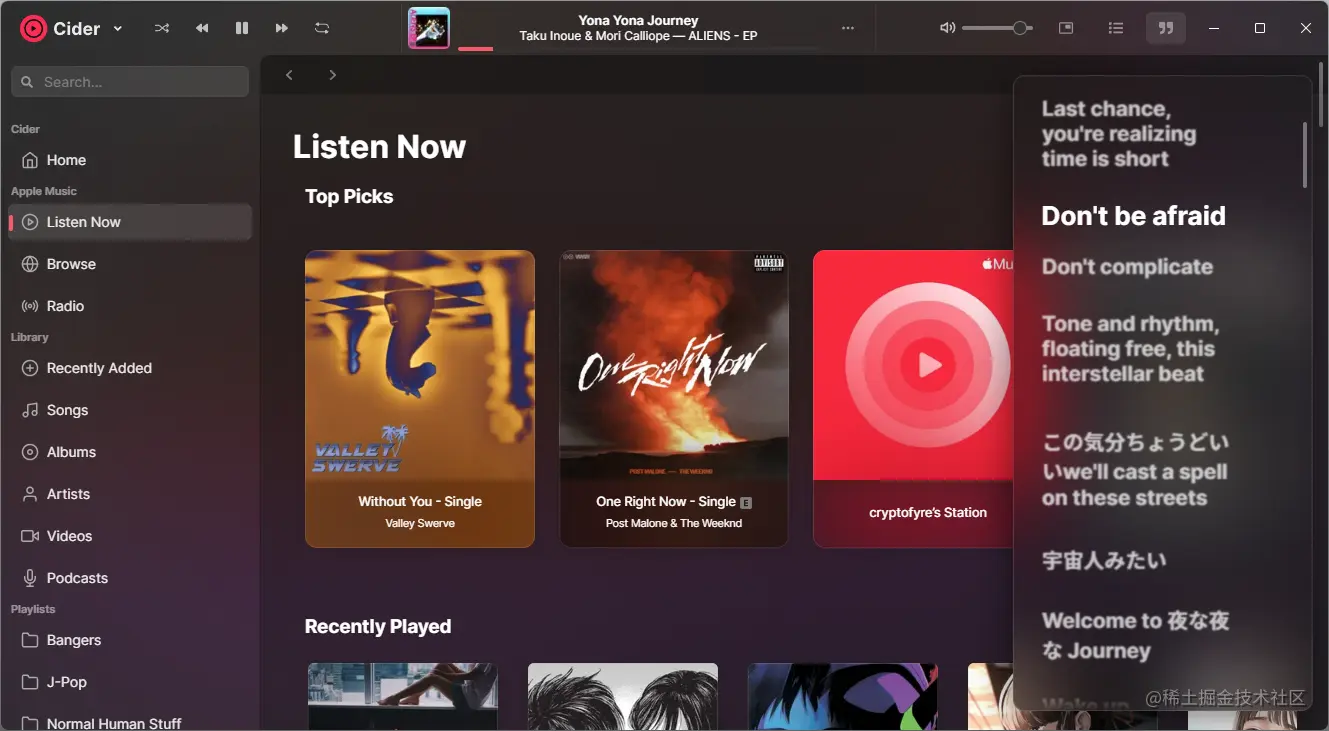This screenshot has width=1329, height=731.
Task: Click the Home house icon
Action: coord(30,160)
